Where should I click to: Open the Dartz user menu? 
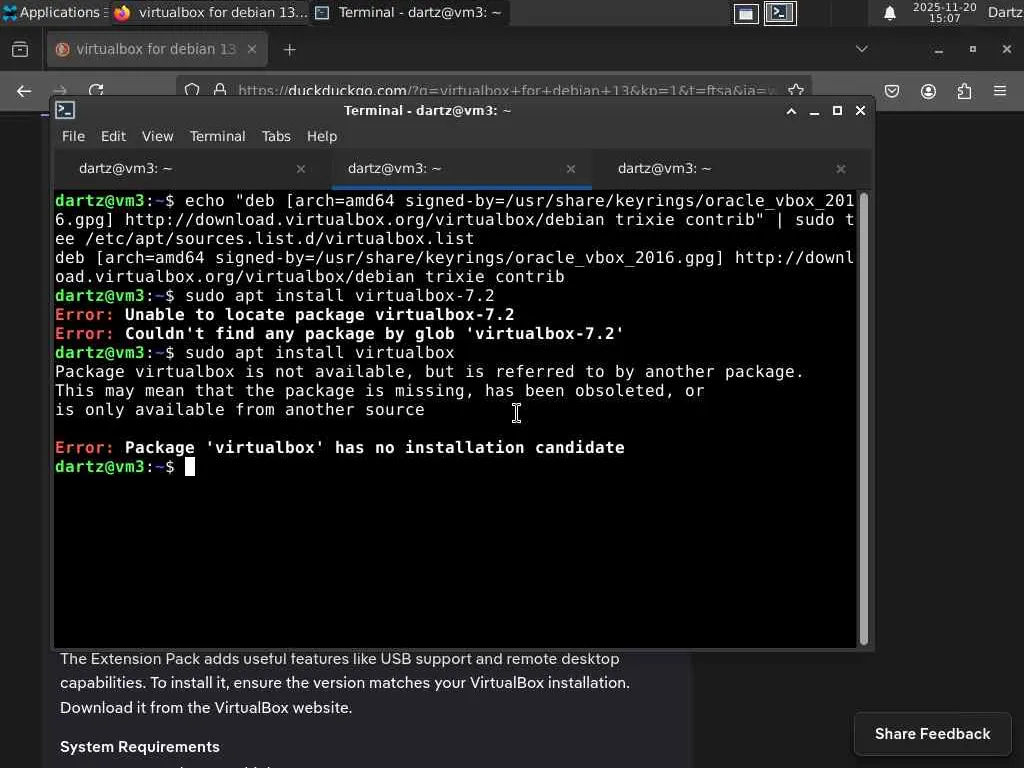1004,12
